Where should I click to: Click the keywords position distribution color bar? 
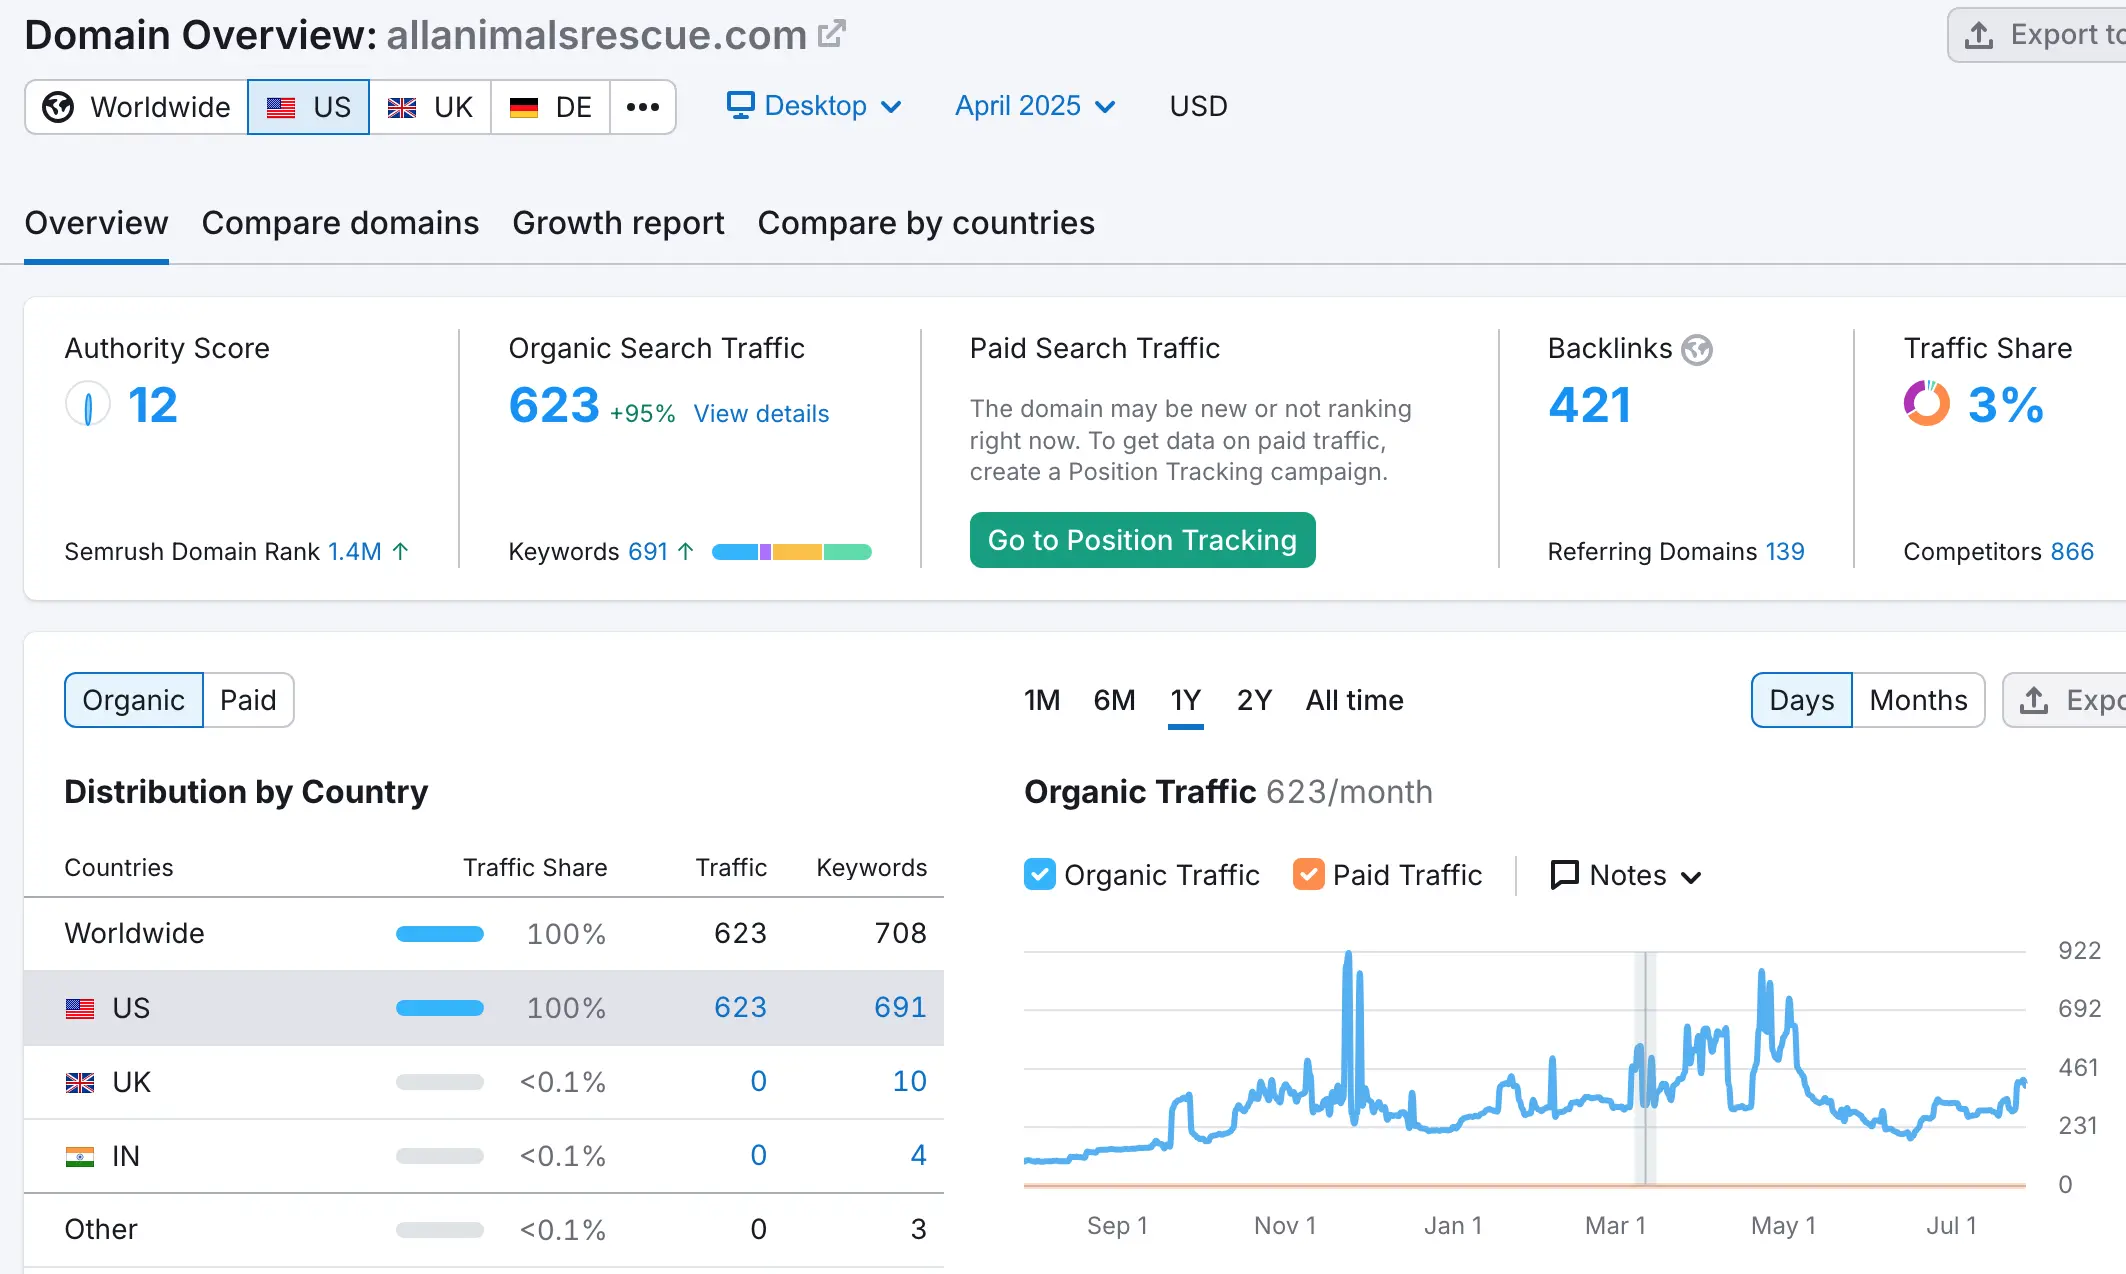(791, 552)
